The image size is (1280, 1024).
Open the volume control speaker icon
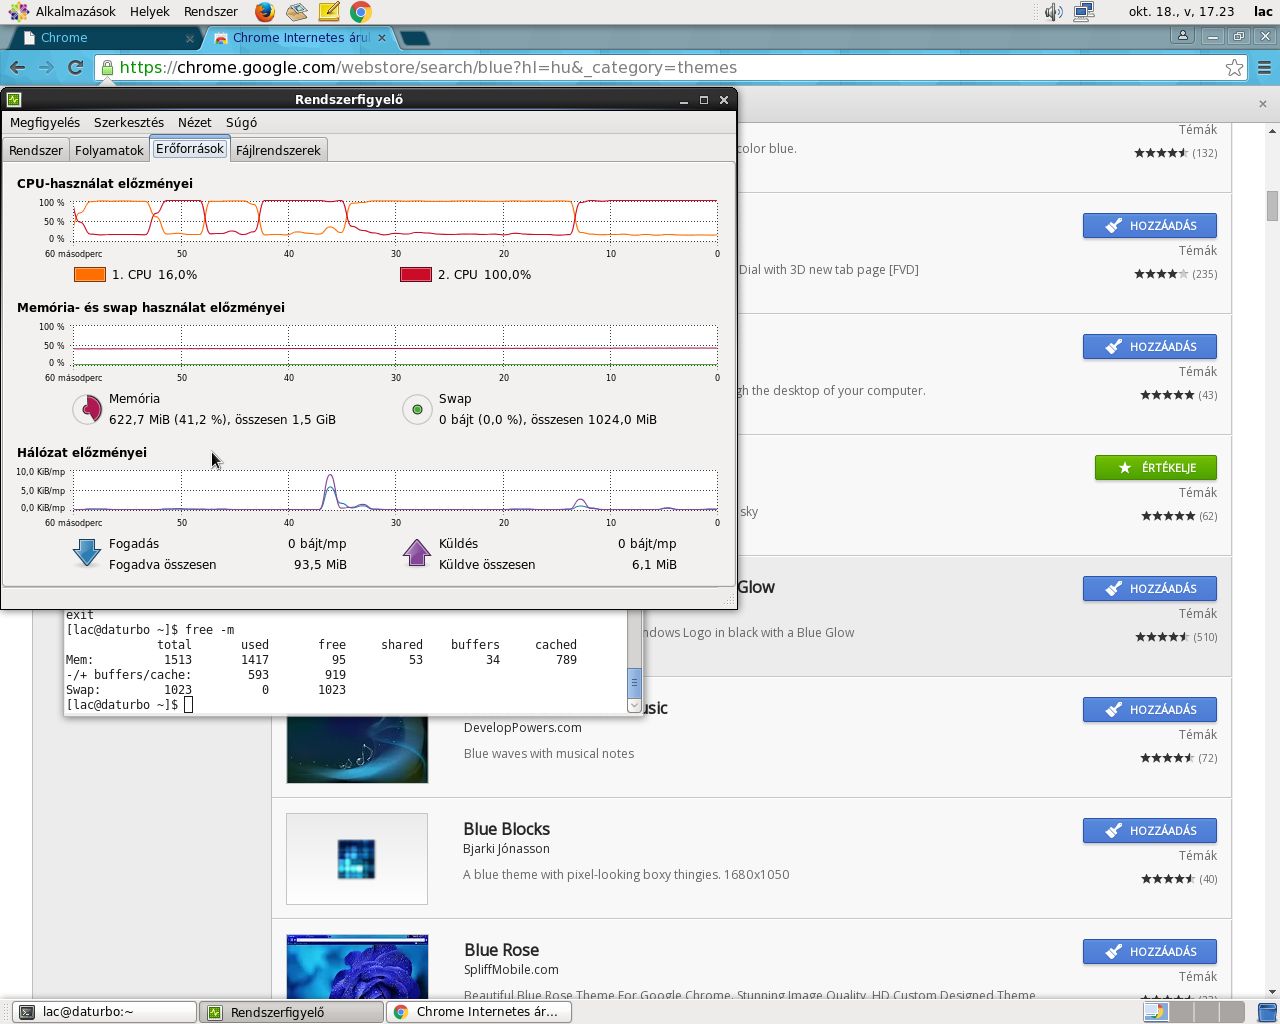tap(1053, 12)
